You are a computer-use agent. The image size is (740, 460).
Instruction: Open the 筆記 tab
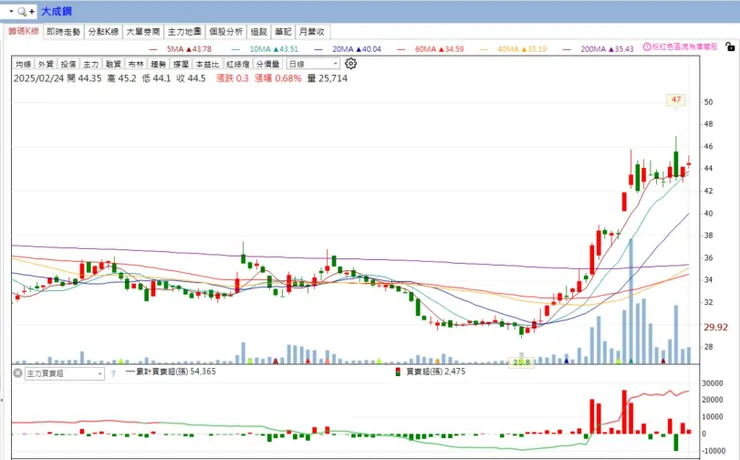(x=283, y=32)
